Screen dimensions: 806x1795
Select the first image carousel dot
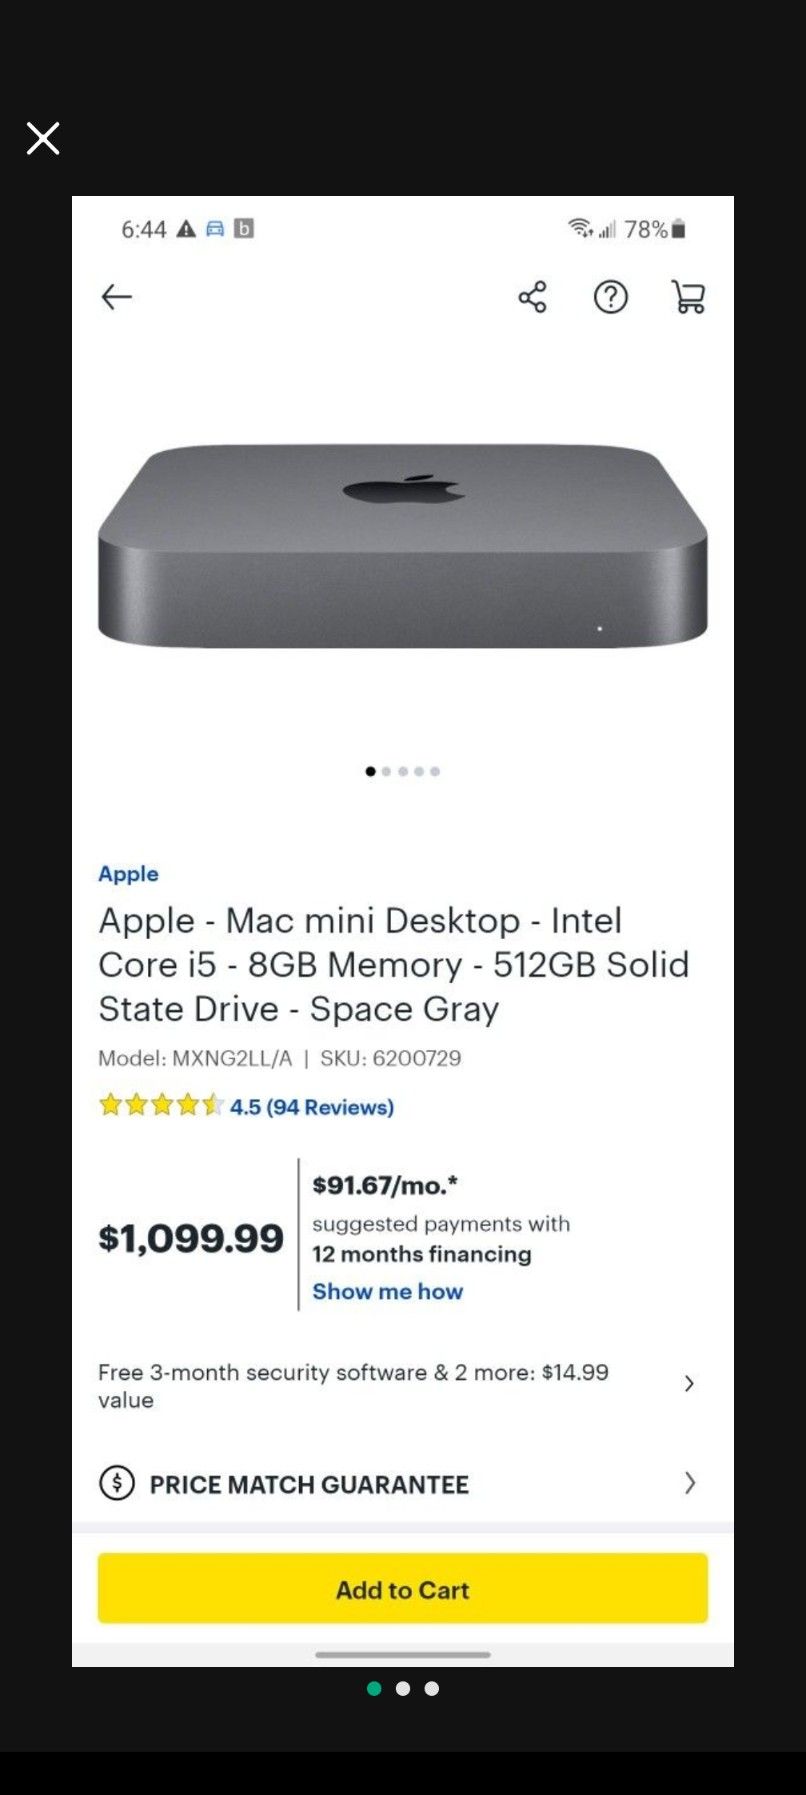[369, 771]
